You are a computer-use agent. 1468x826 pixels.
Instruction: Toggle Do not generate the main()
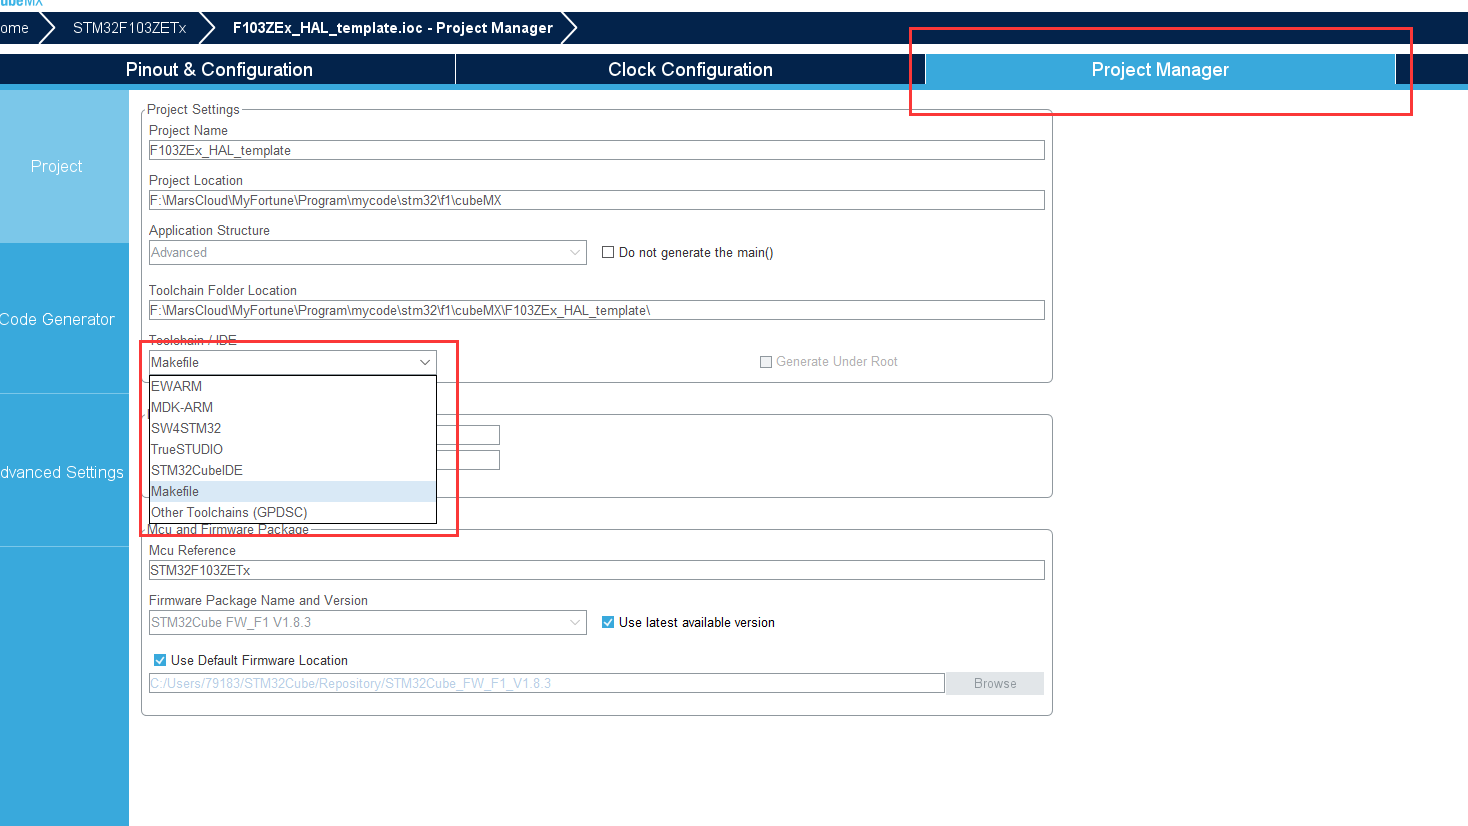(x=608, y=252)
